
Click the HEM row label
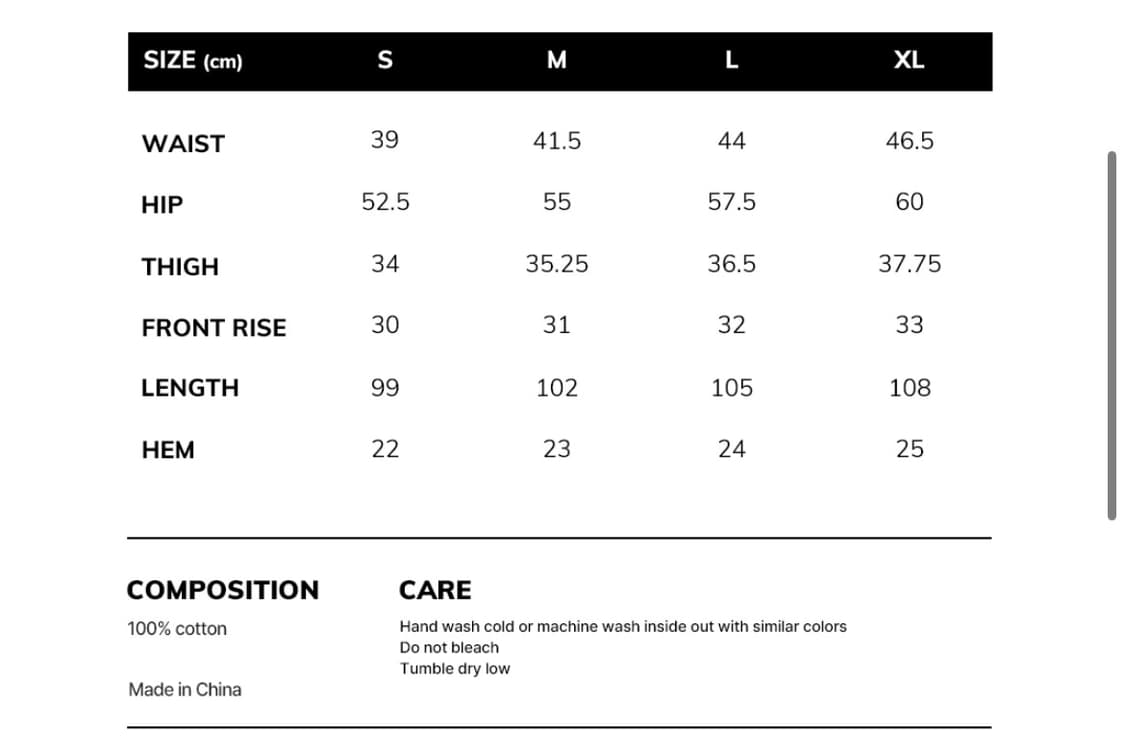point(168,450)
